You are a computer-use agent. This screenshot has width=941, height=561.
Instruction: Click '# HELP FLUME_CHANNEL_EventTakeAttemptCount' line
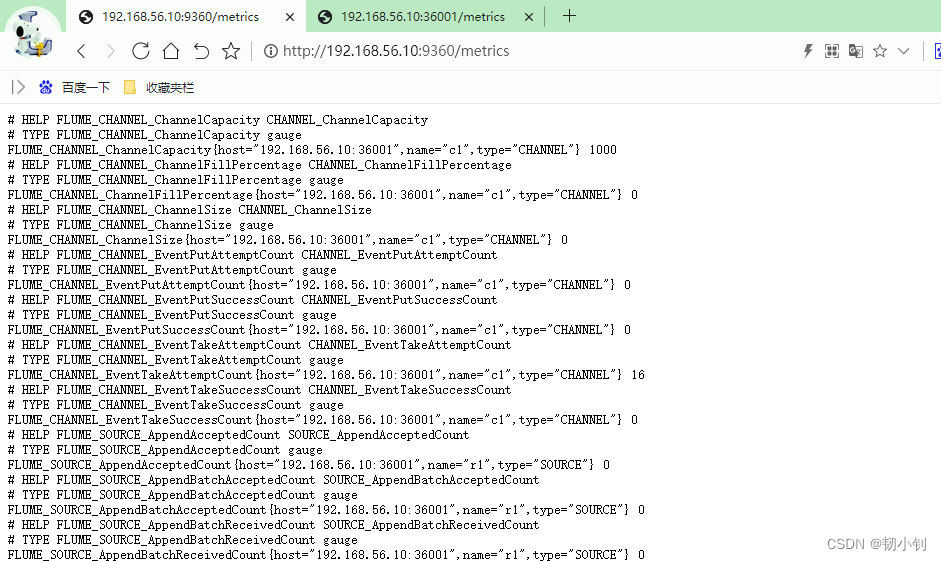(259, 345)
